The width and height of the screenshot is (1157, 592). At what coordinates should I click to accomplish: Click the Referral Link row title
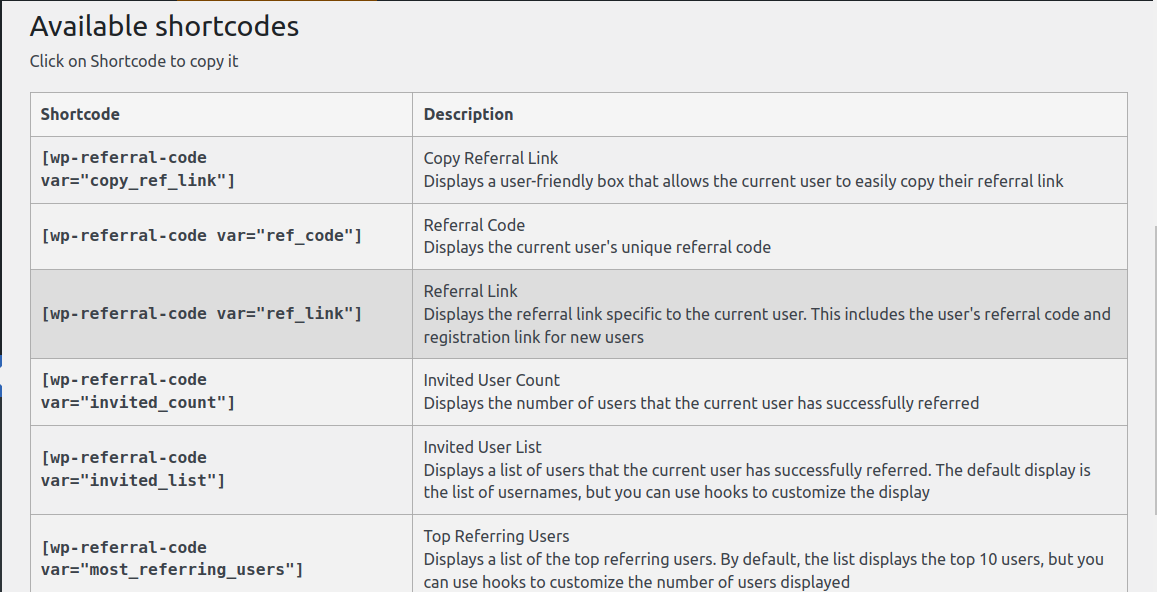click(471, 292)
